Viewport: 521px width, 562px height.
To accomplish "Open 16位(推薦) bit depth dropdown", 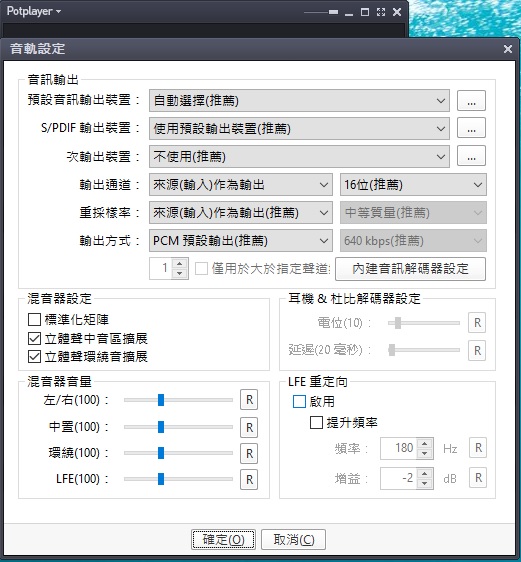I will [413, 185].
